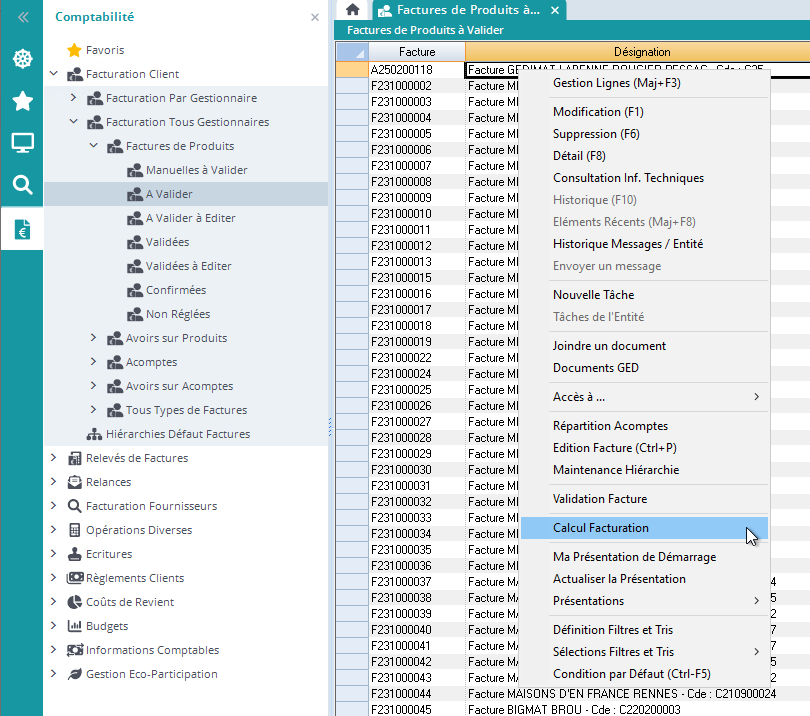Open Validées à Editer tree item

188,266
